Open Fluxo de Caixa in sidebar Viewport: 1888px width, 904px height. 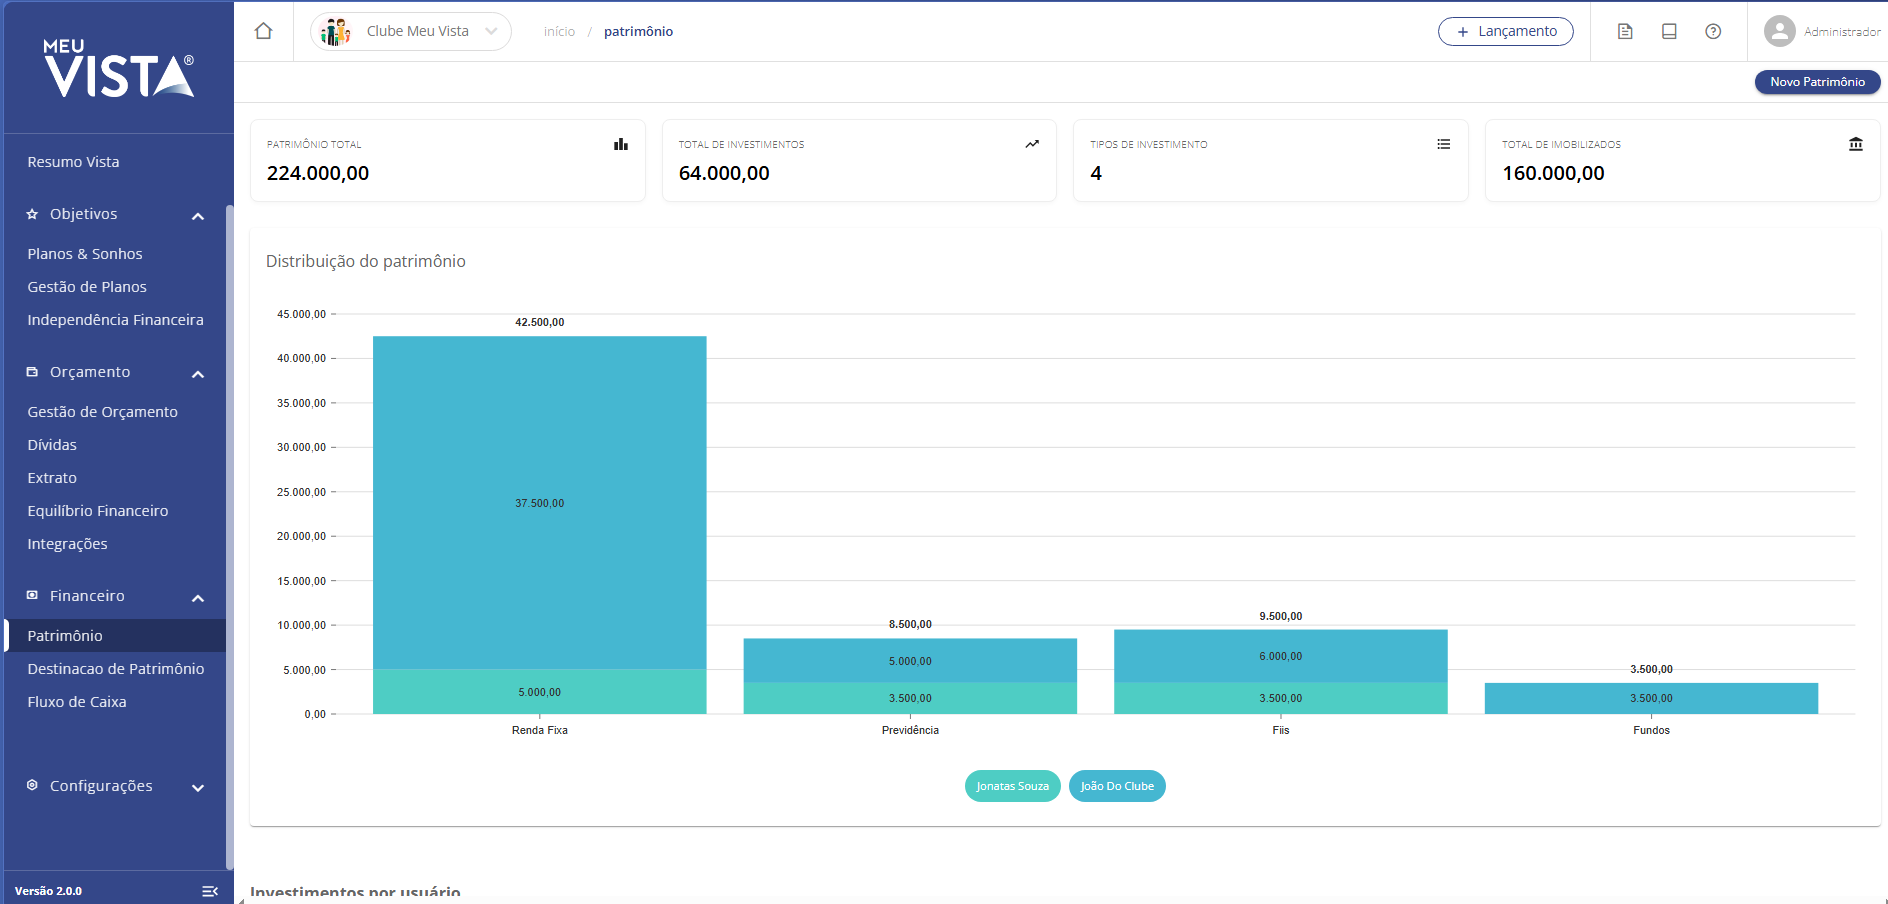[77, 702]
